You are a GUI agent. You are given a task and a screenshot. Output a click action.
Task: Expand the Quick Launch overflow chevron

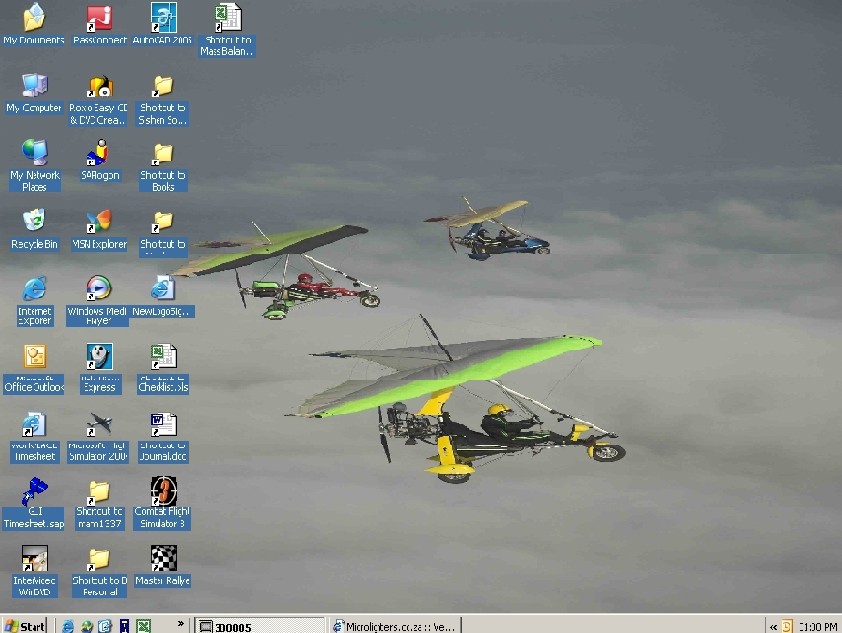tap(180, 624)
